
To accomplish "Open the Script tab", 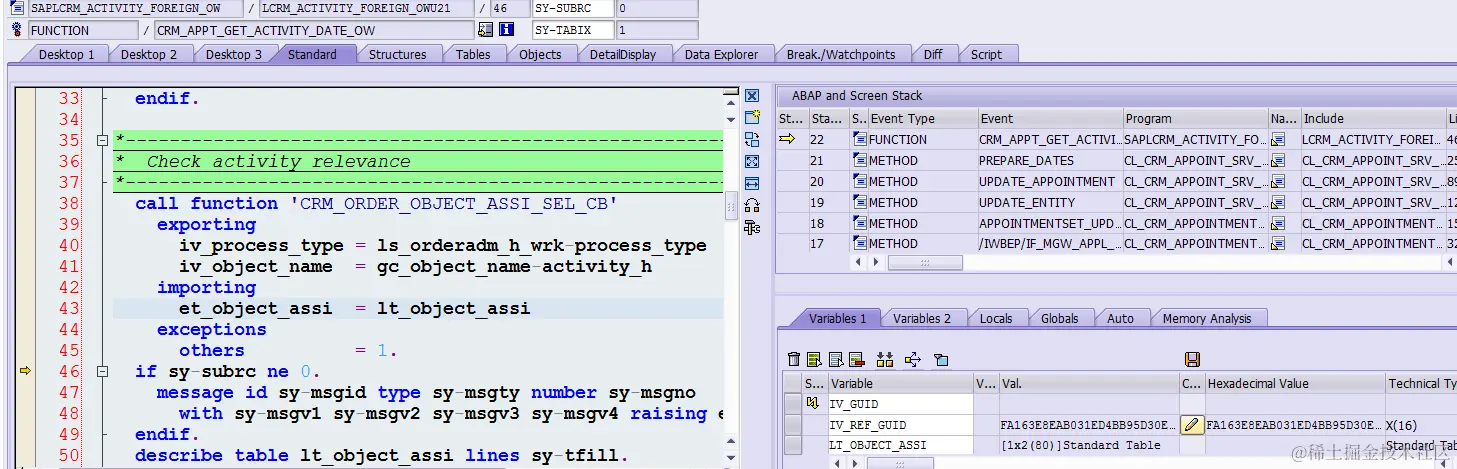I will (x=986, y=54).
